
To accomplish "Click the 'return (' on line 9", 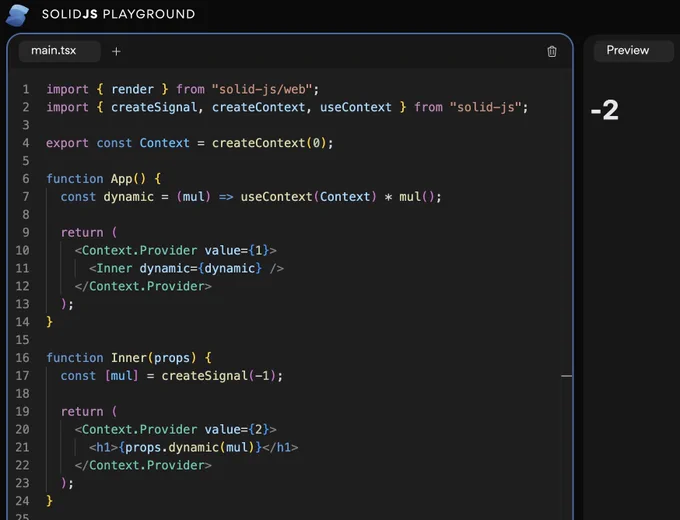I will point(89,232).
